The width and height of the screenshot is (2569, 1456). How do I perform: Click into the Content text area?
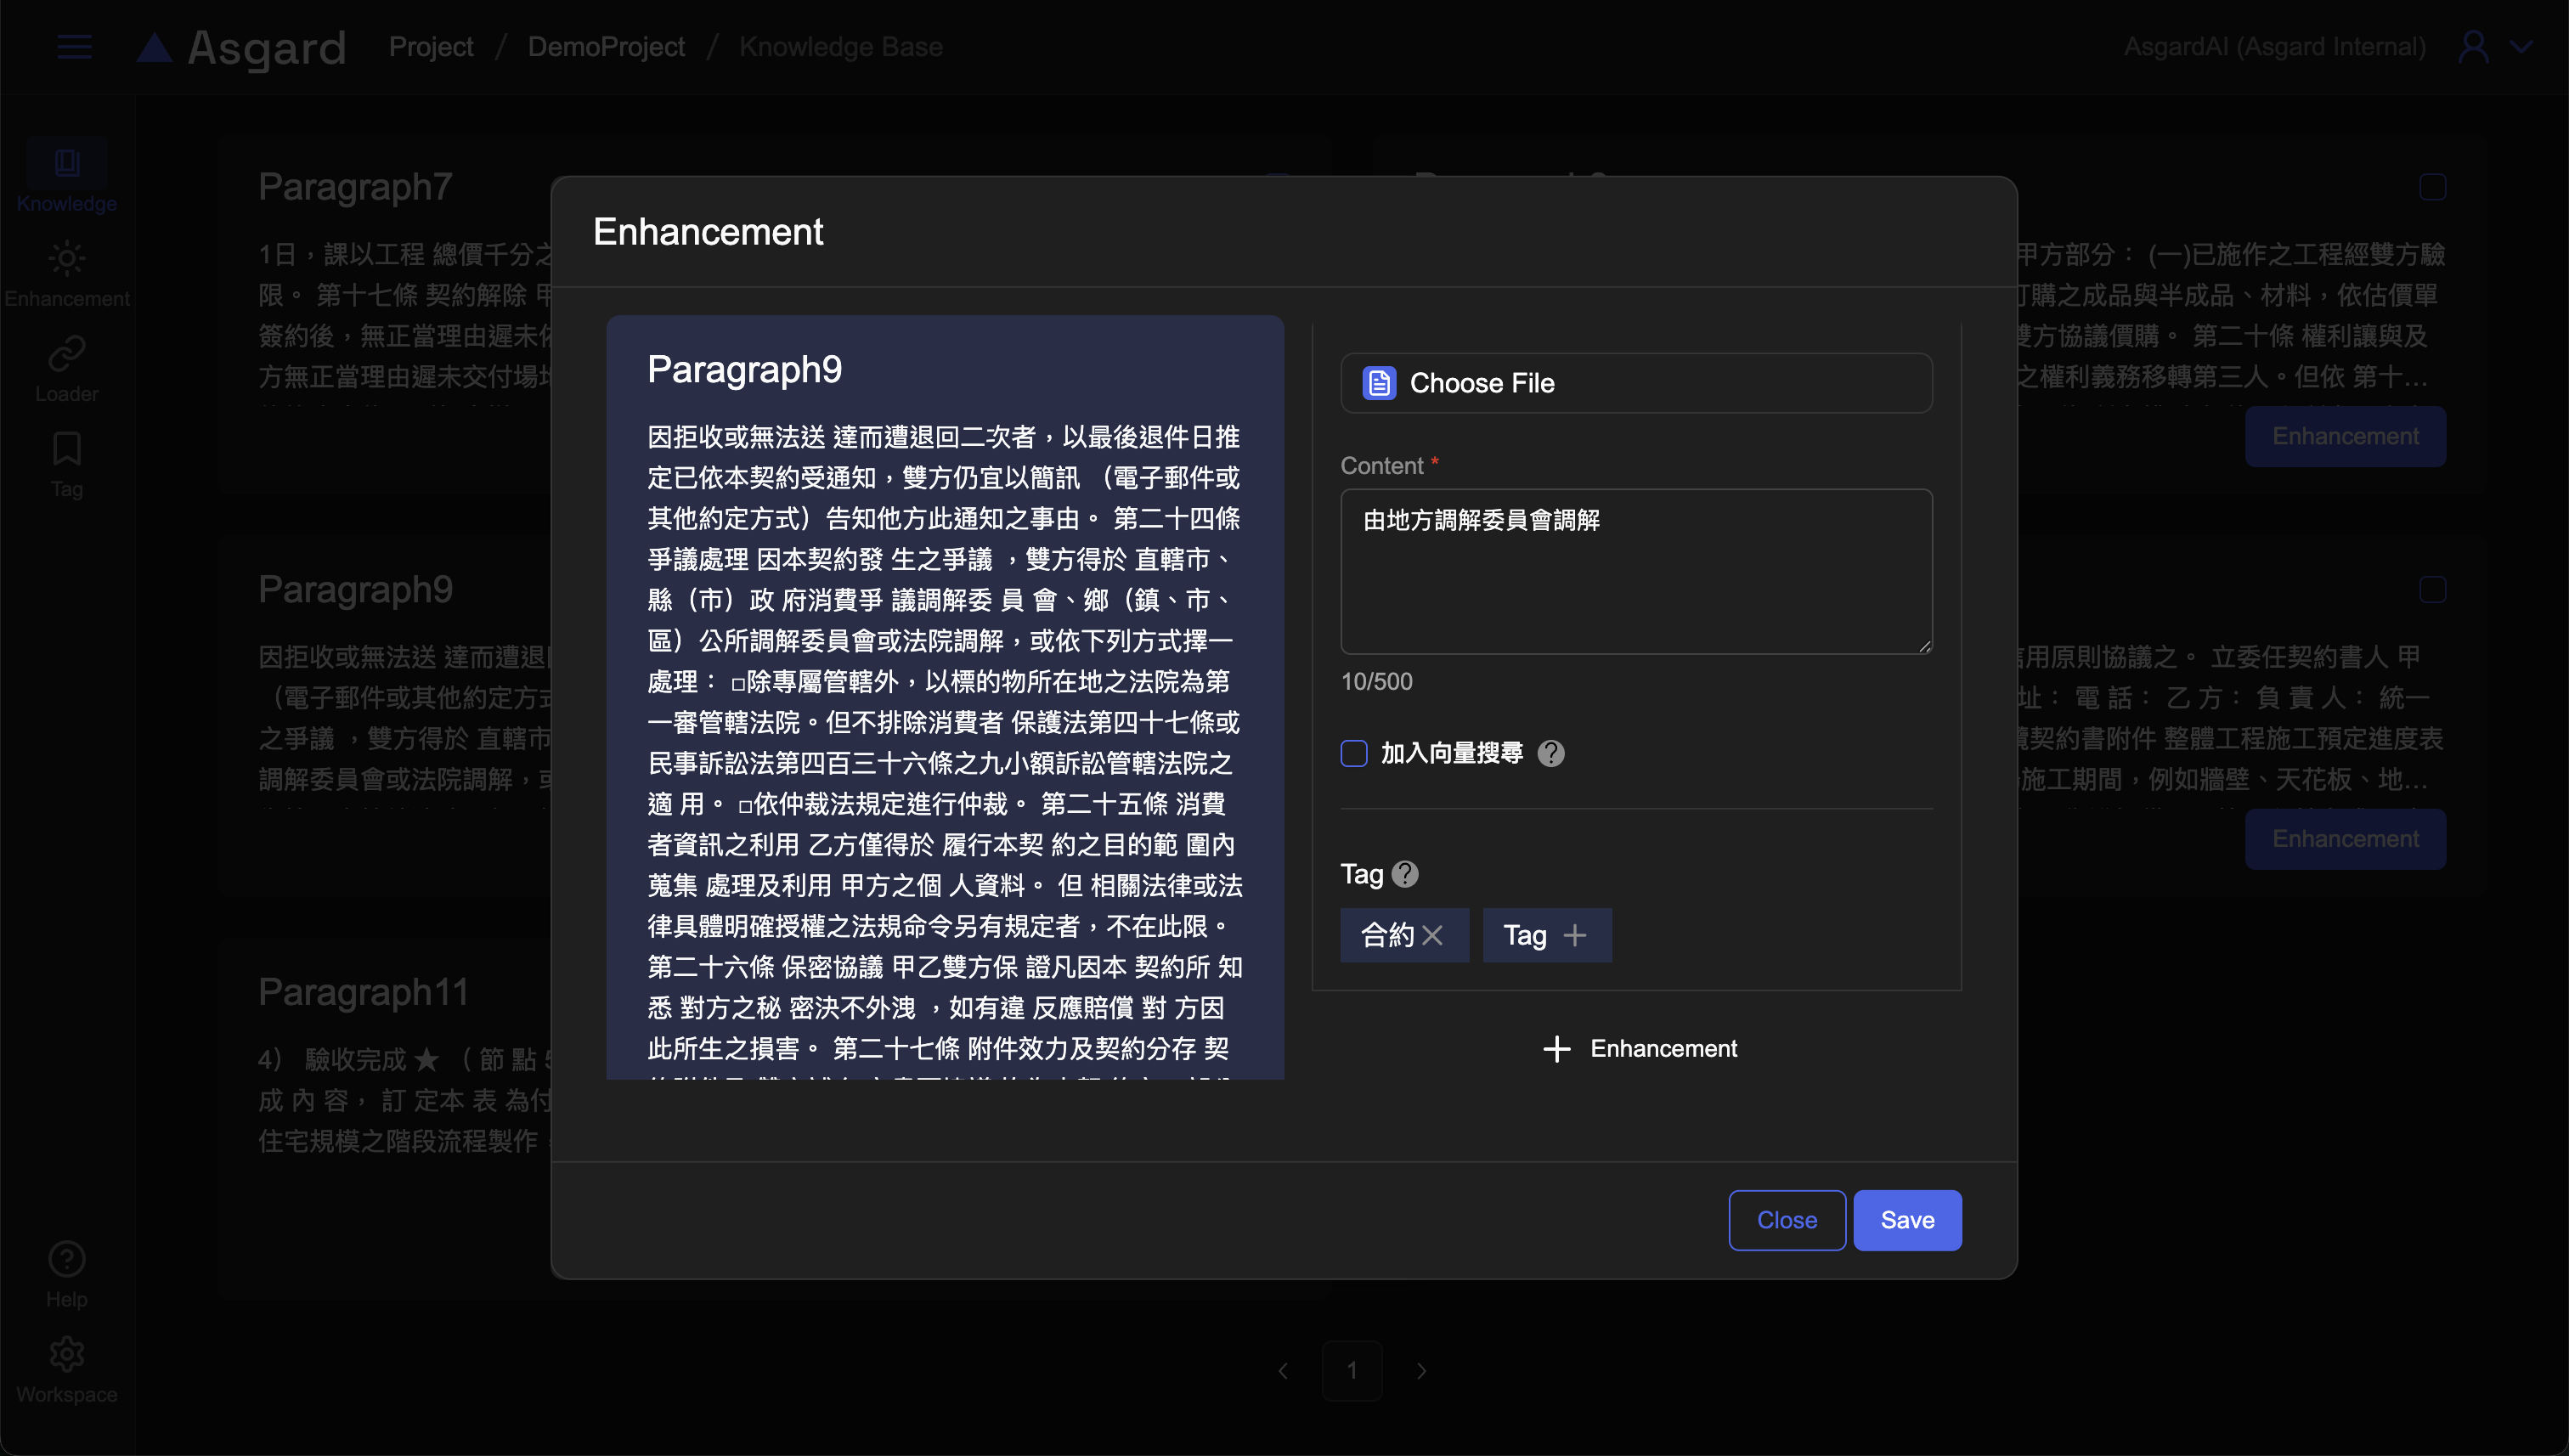click(x=1636, y=572)
